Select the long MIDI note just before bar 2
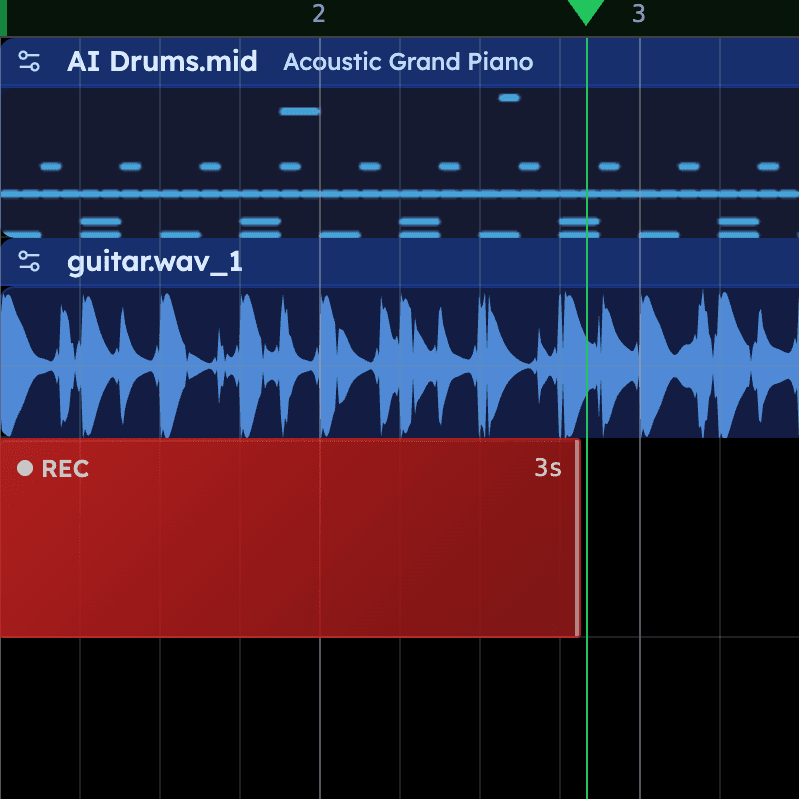Viewport: 799px width, 799px height. click(299, 111)
